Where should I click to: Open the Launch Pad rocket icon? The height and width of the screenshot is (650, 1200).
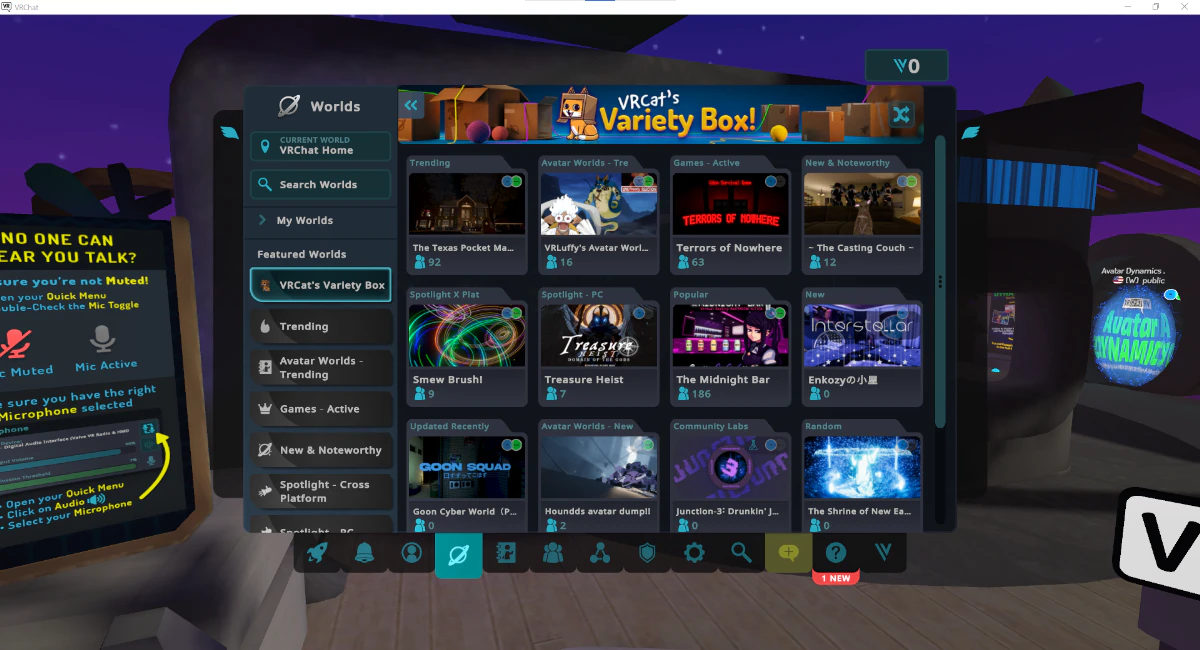coord(318,553)
